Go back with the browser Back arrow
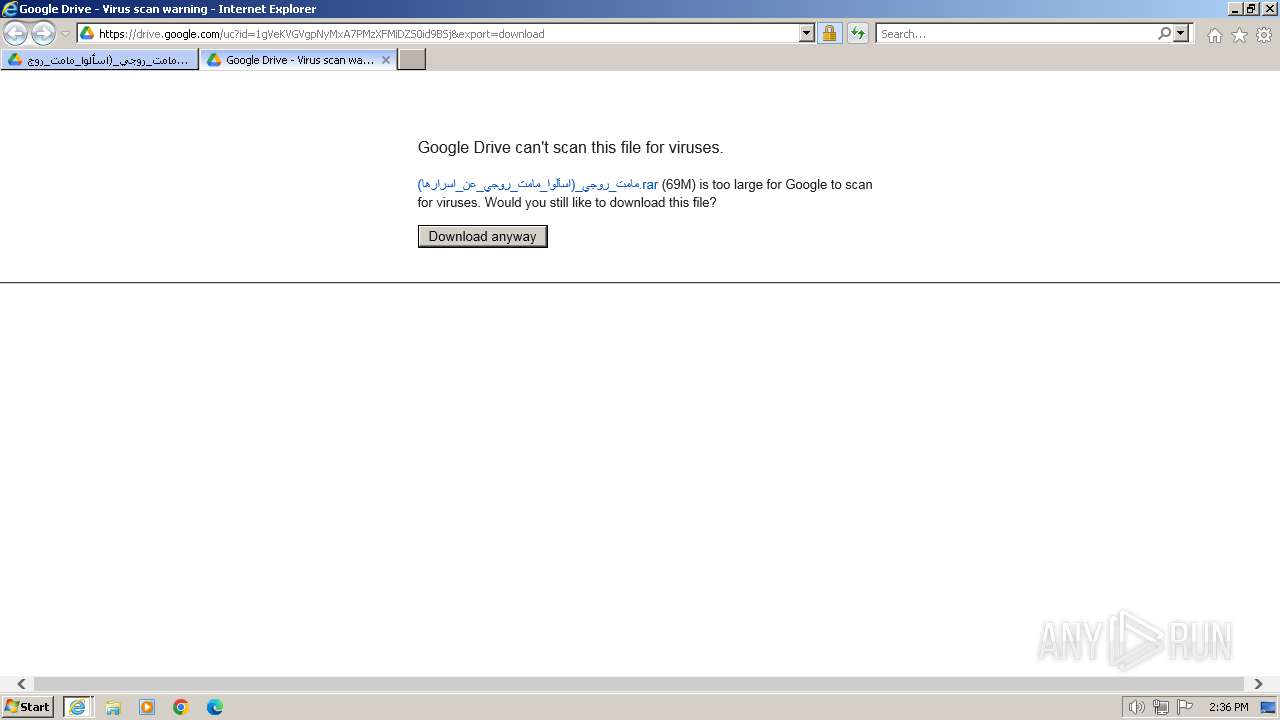 [x=16, y=33]
